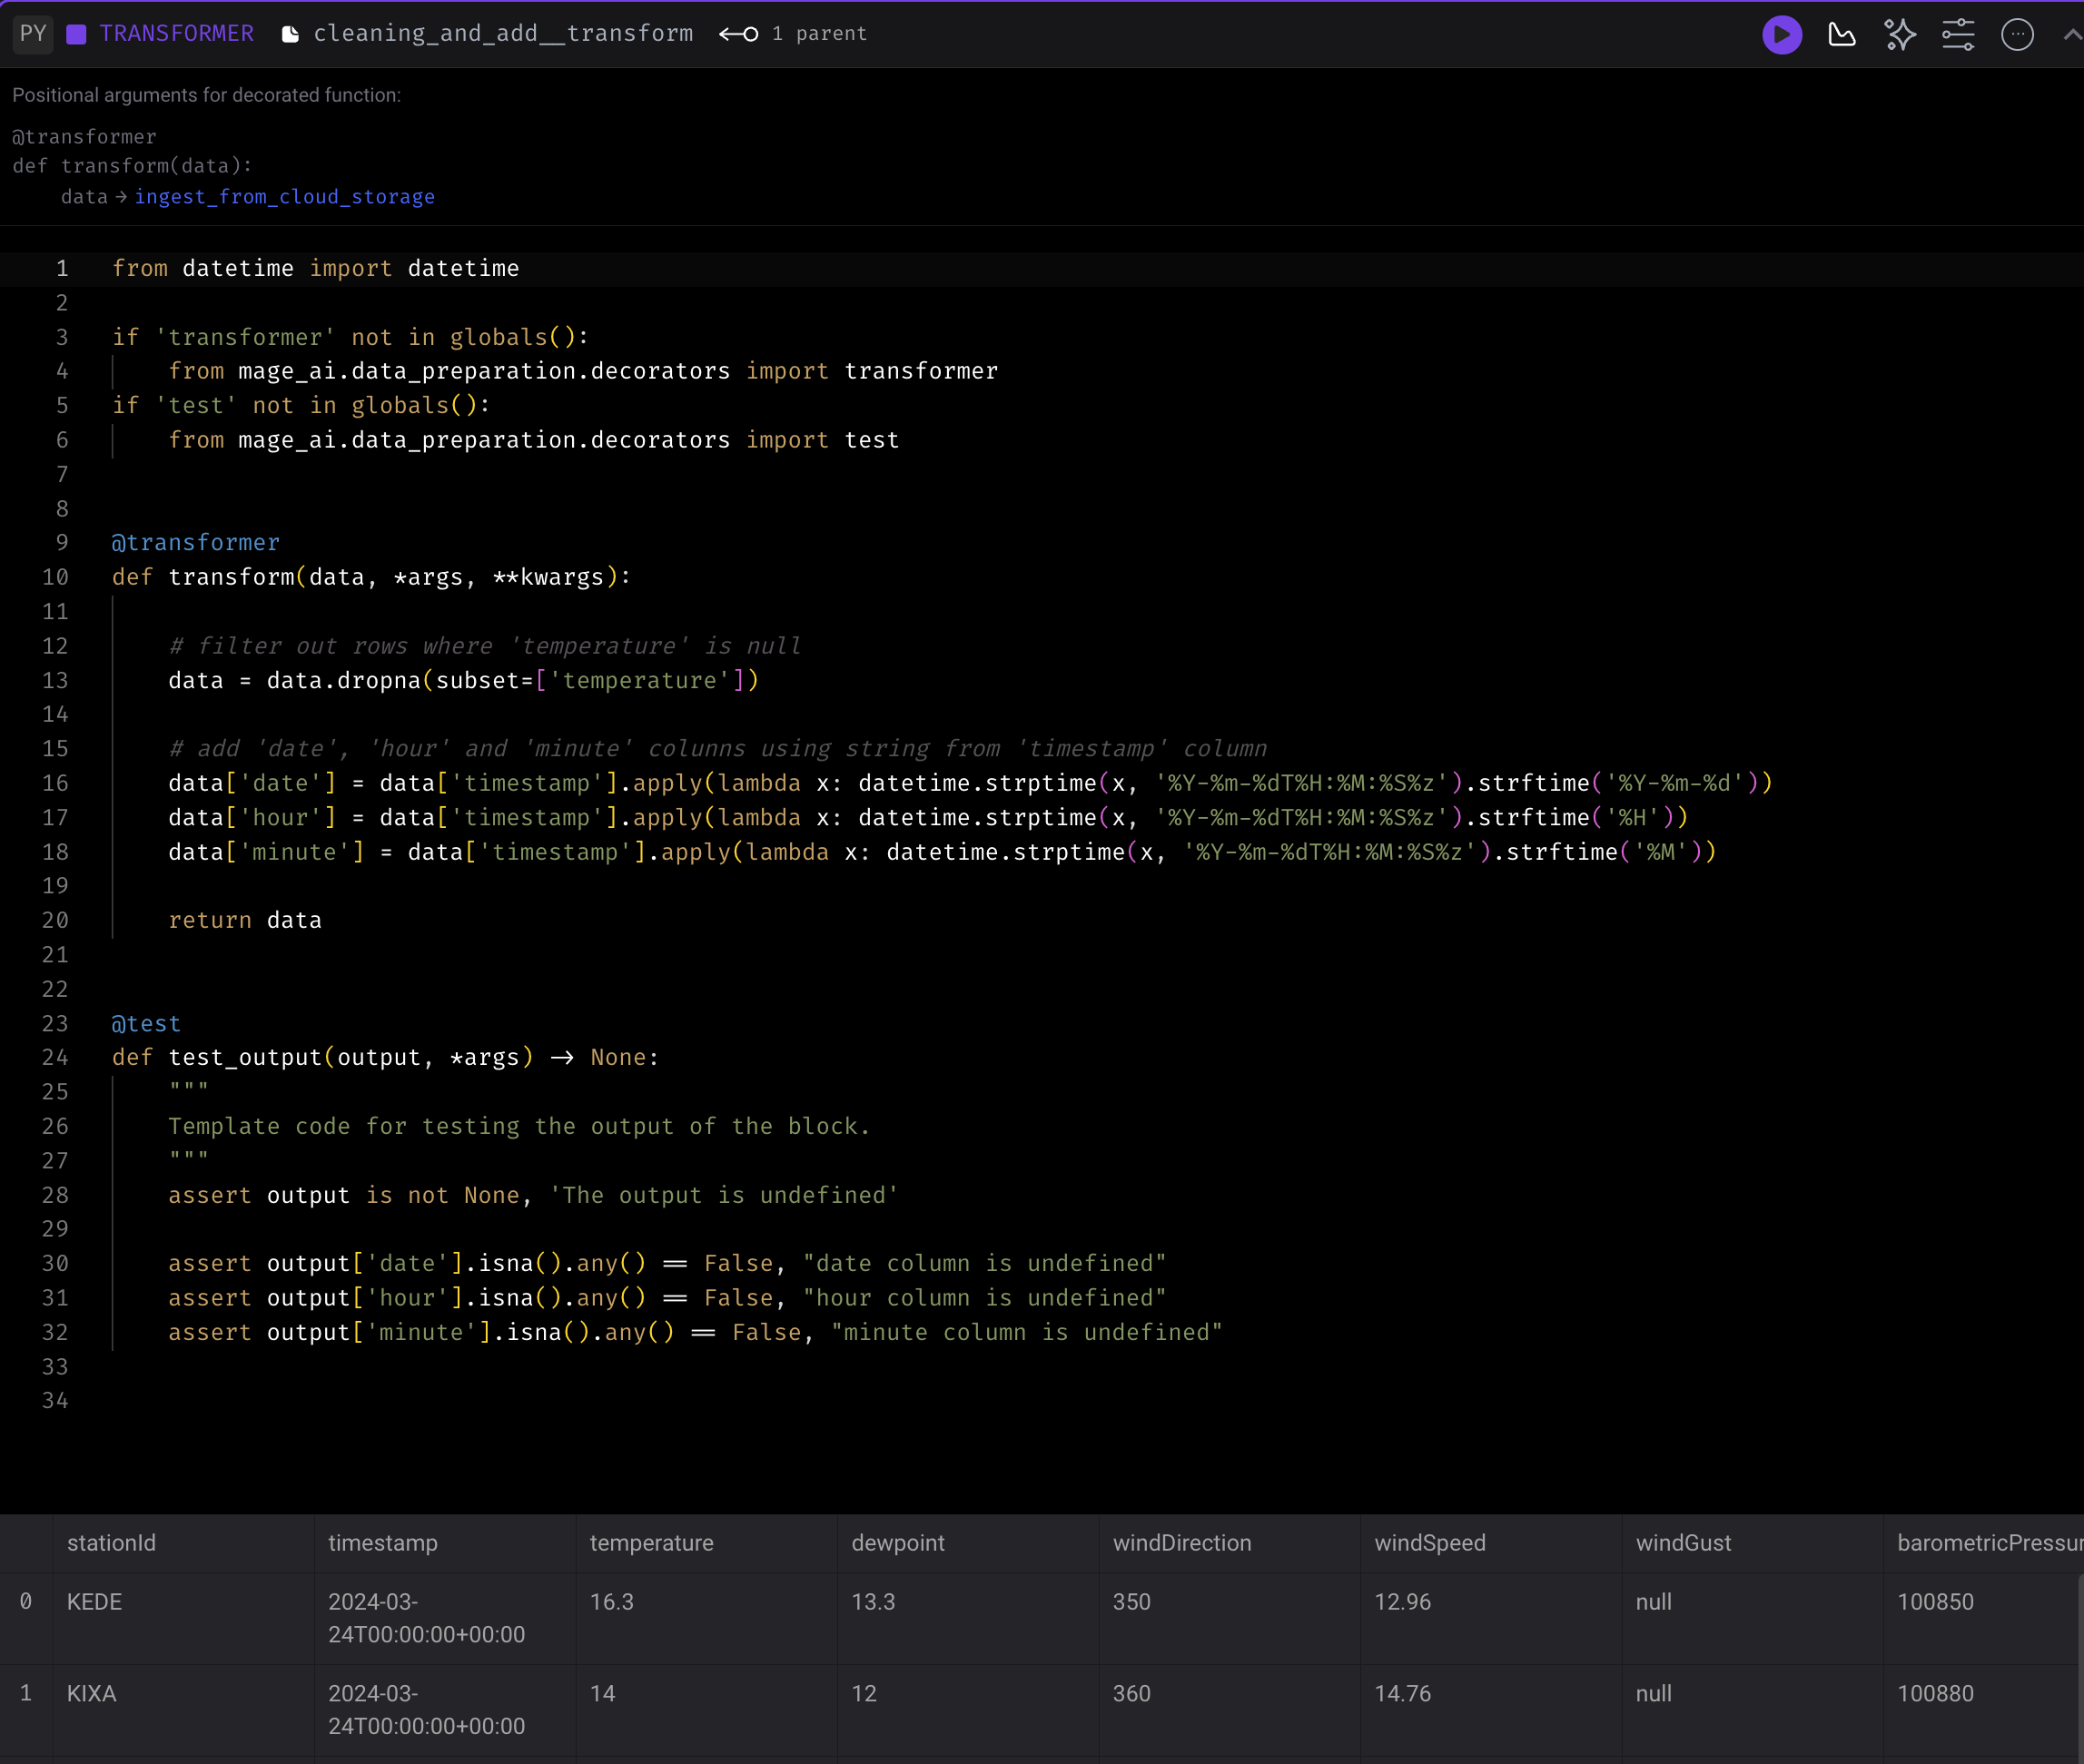Click the @test decorator on line 23
The width and height of the screenshot is (2084, 1764).
146,1023
